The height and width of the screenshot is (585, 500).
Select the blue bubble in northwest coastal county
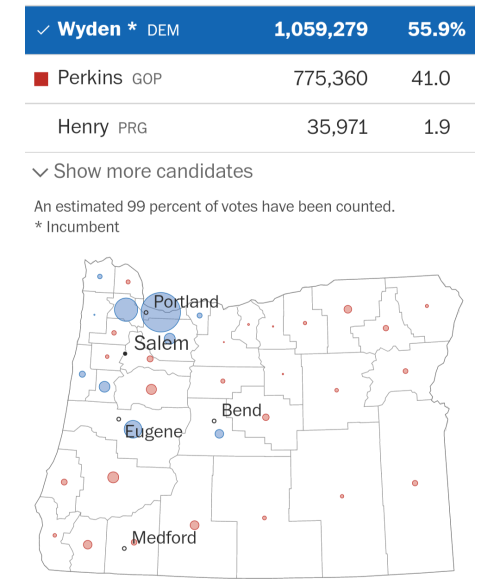click(100, 276)
